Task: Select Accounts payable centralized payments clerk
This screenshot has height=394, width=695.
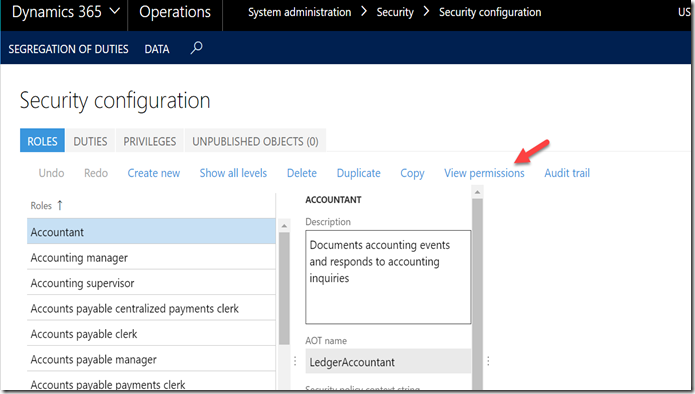Action: 151,308
